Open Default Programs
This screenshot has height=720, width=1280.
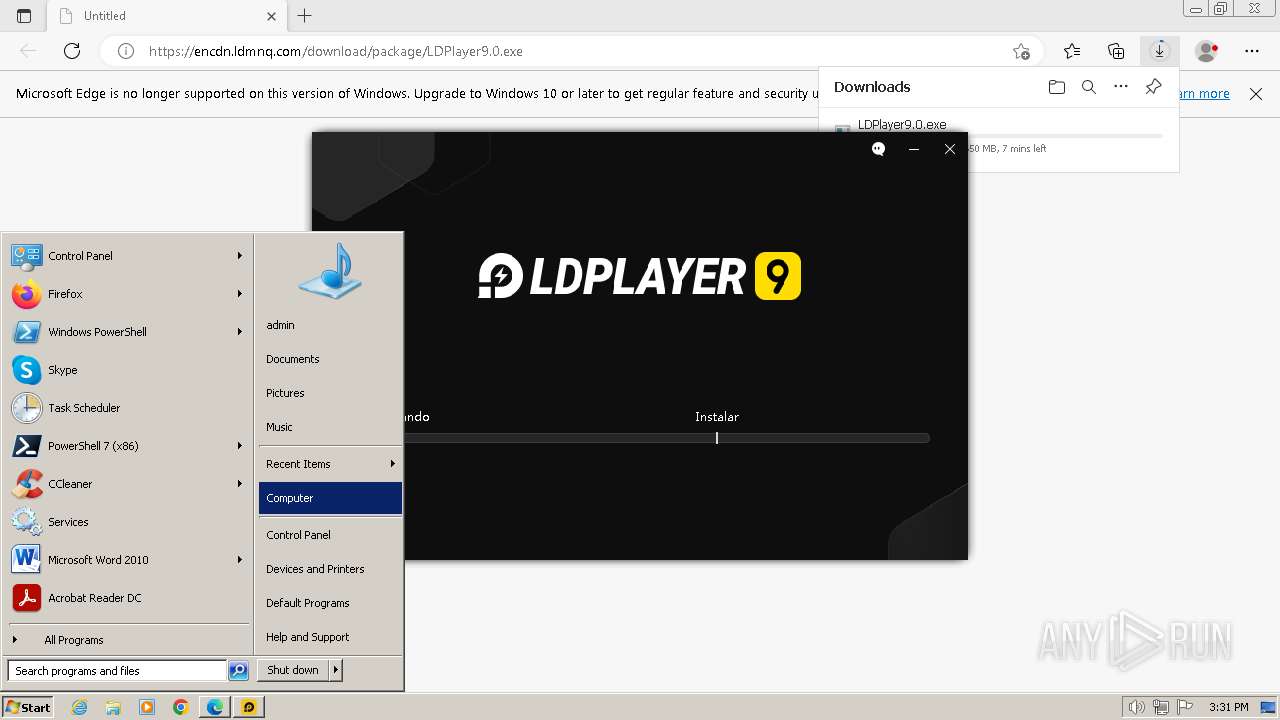pos(330,603)
